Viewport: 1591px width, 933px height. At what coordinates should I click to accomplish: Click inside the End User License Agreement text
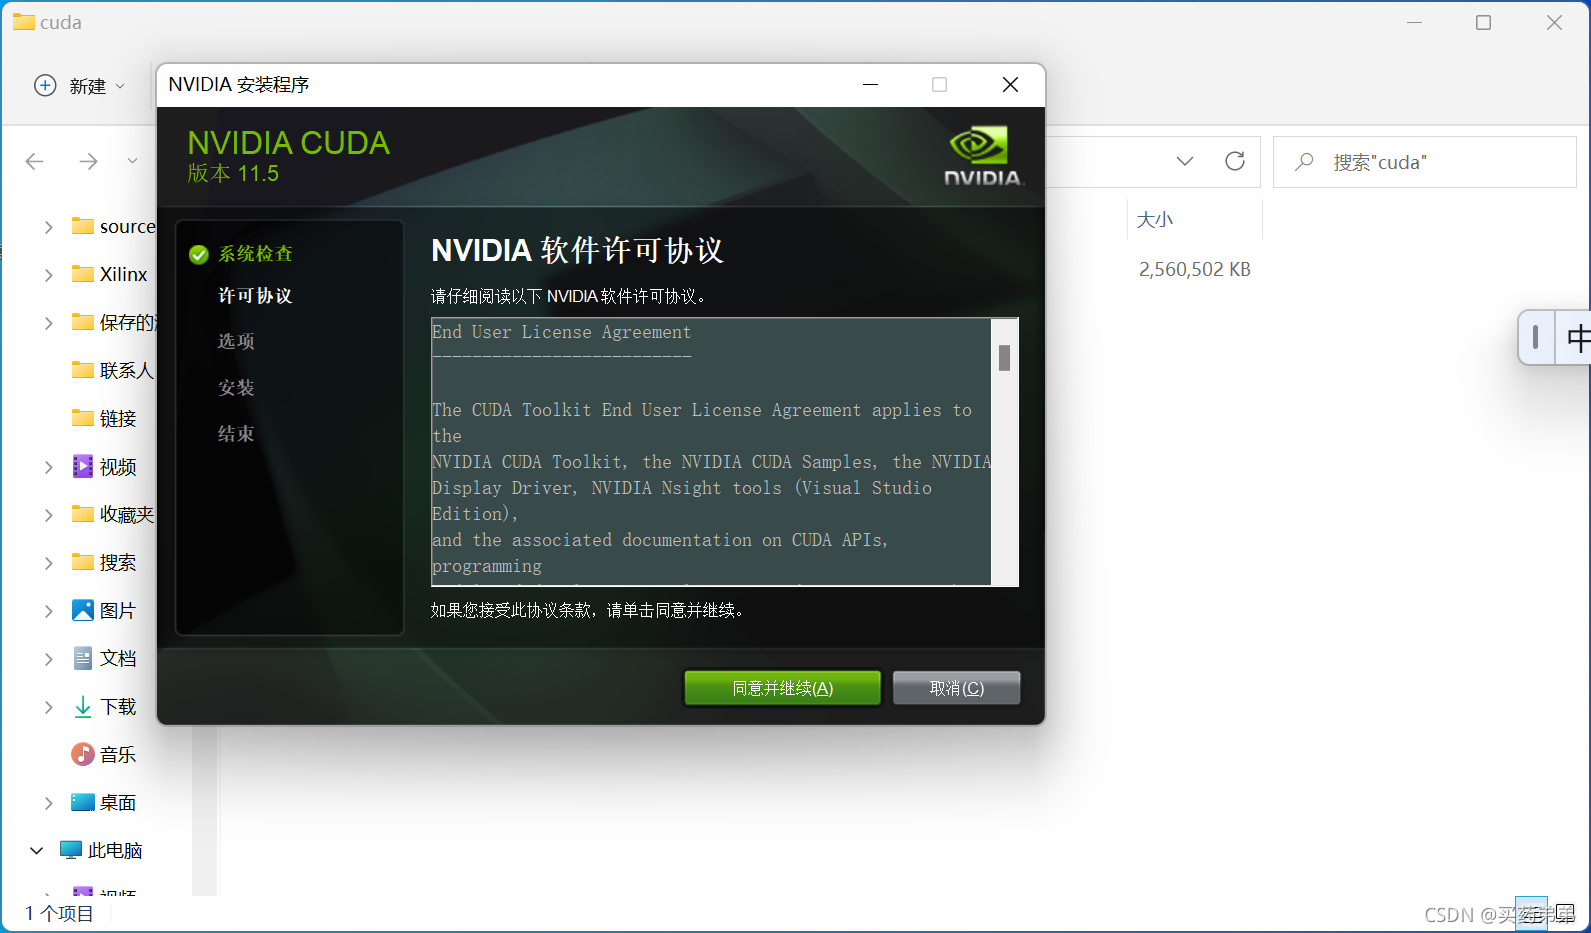tap(711, 451)
